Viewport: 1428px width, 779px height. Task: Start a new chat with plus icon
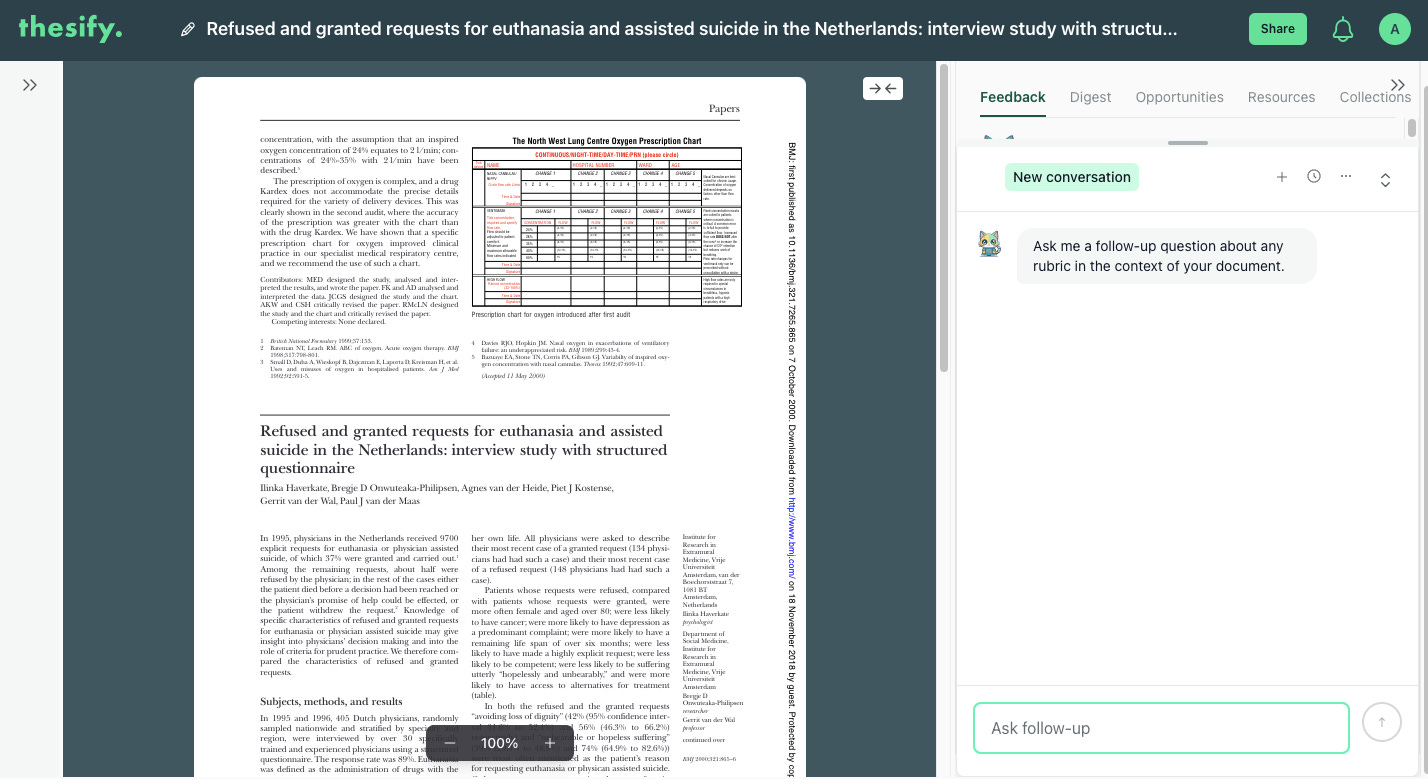(x=1282, y=177)
